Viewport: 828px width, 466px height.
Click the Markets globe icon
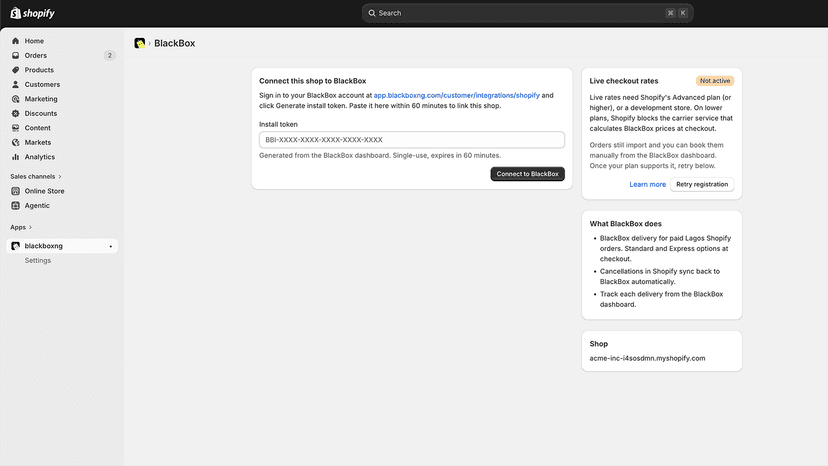[x=15, y=143]
